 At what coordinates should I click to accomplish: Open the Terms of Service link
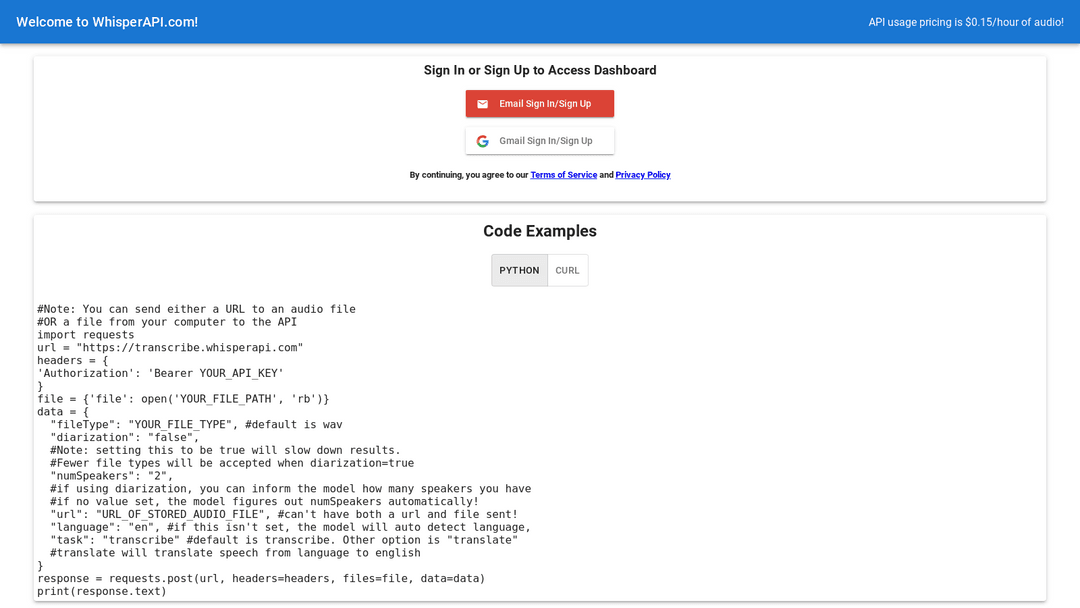pyautogui.click(x=563, y=175)
